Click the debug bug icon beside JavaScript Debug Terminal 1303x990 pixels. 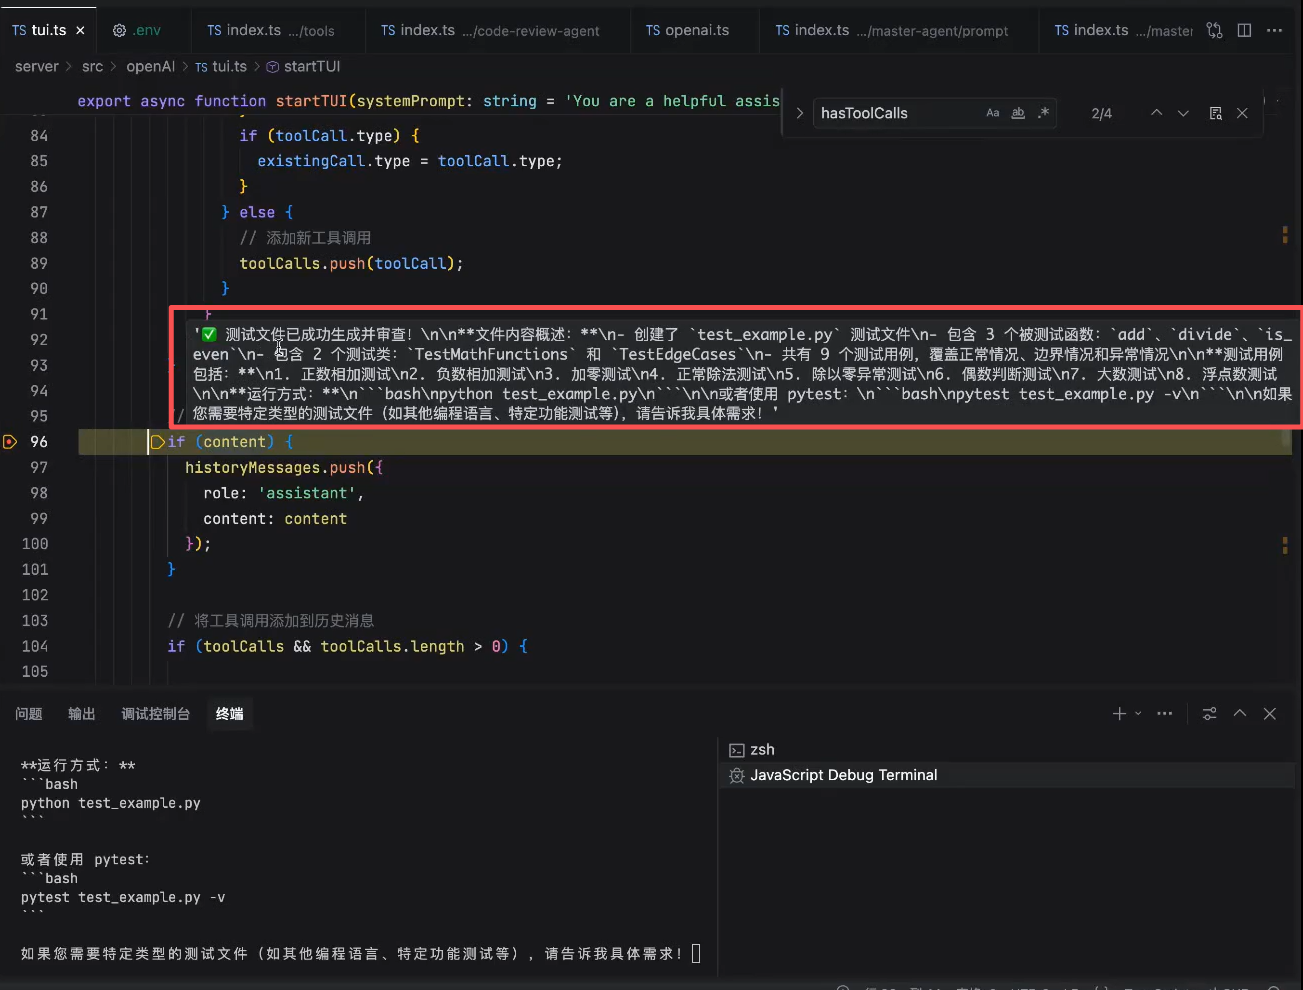[737, 775]
